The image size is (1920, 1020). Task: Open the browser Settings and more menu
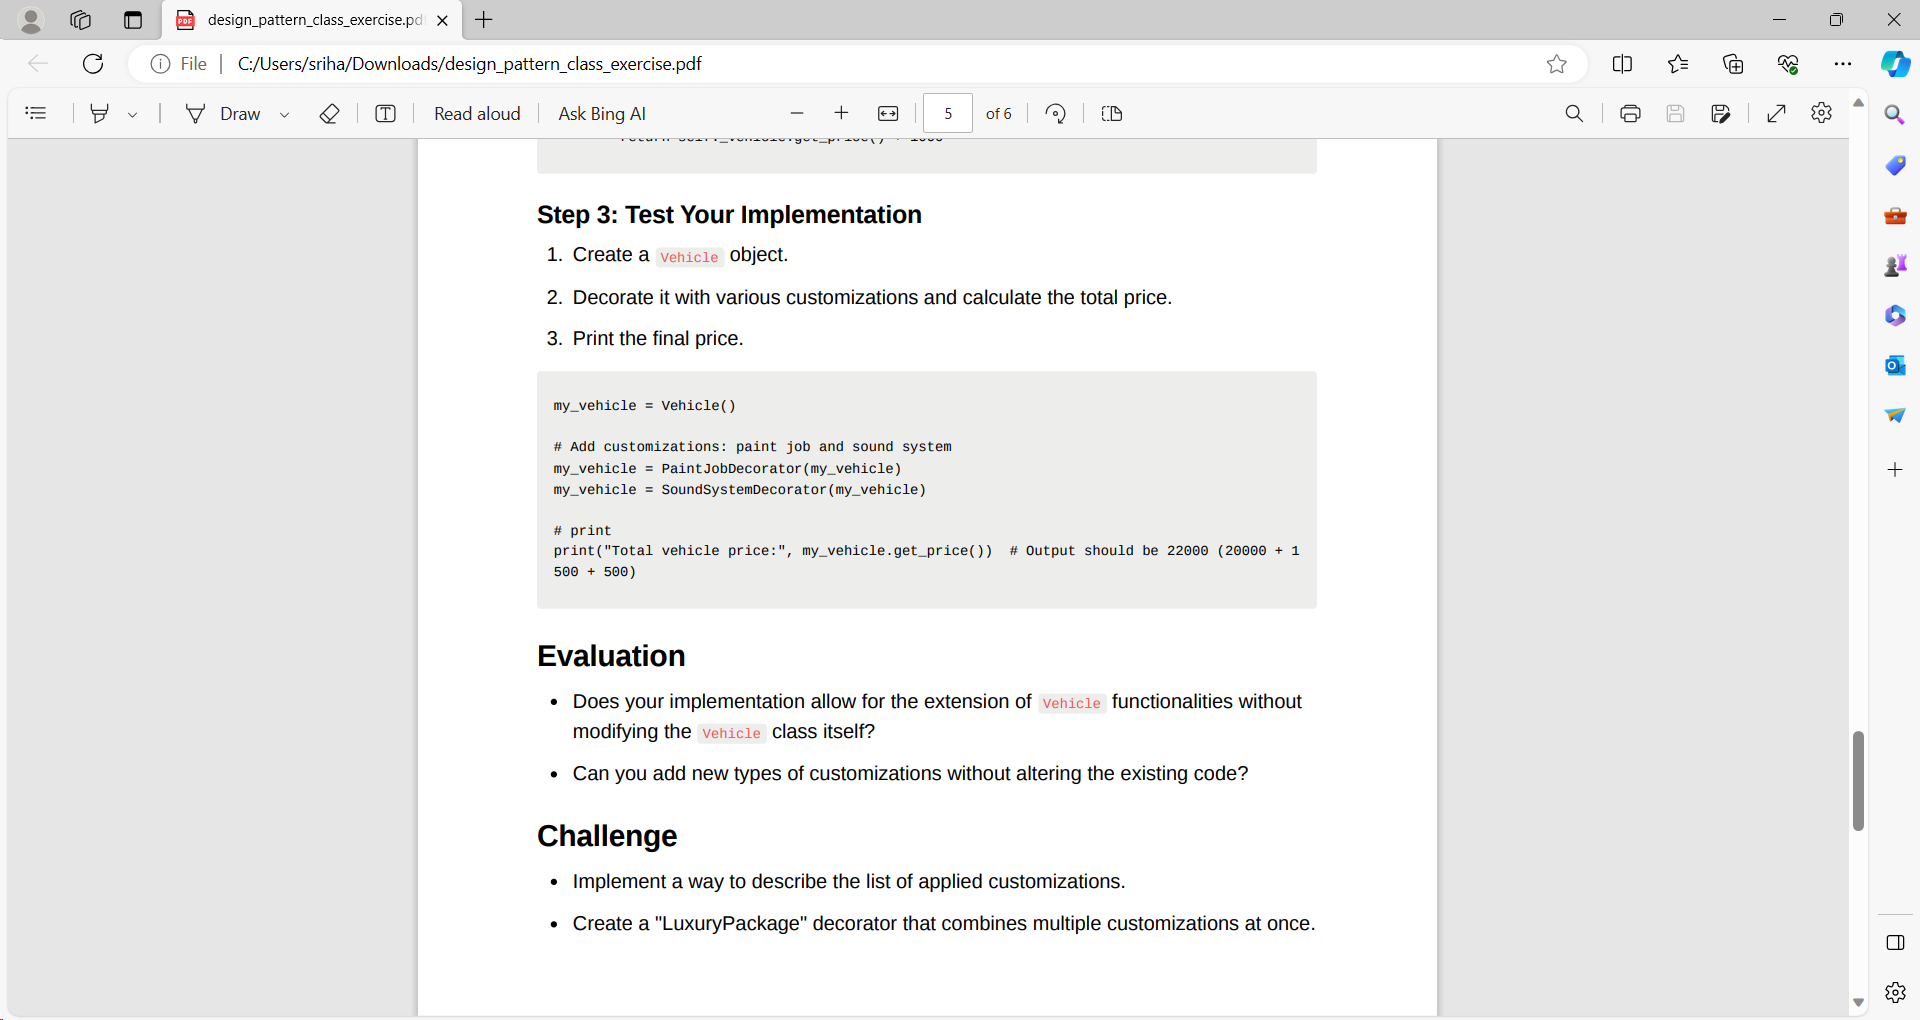pos(1845,63)
